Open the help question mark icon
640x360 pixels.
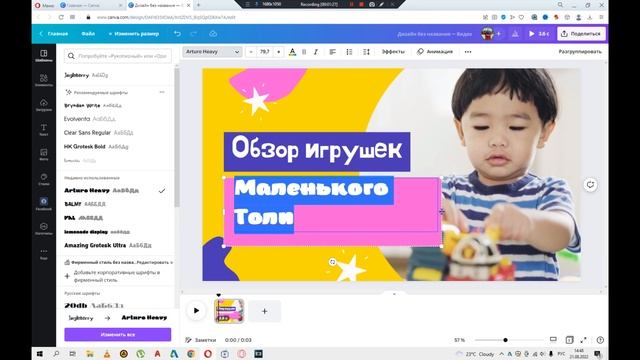click(x=600, y=340)
